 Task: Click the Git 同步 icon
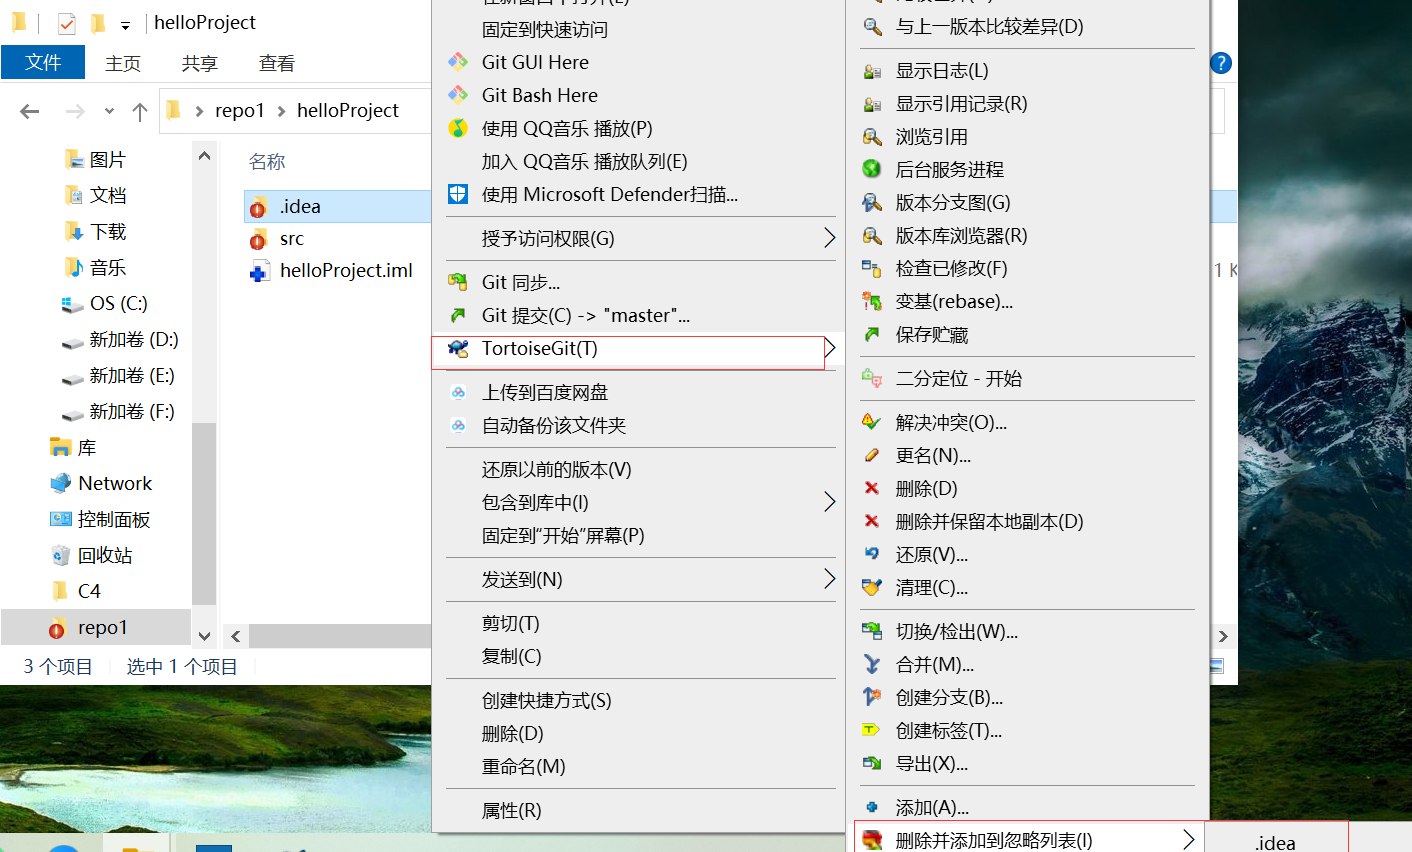(458, 282)
